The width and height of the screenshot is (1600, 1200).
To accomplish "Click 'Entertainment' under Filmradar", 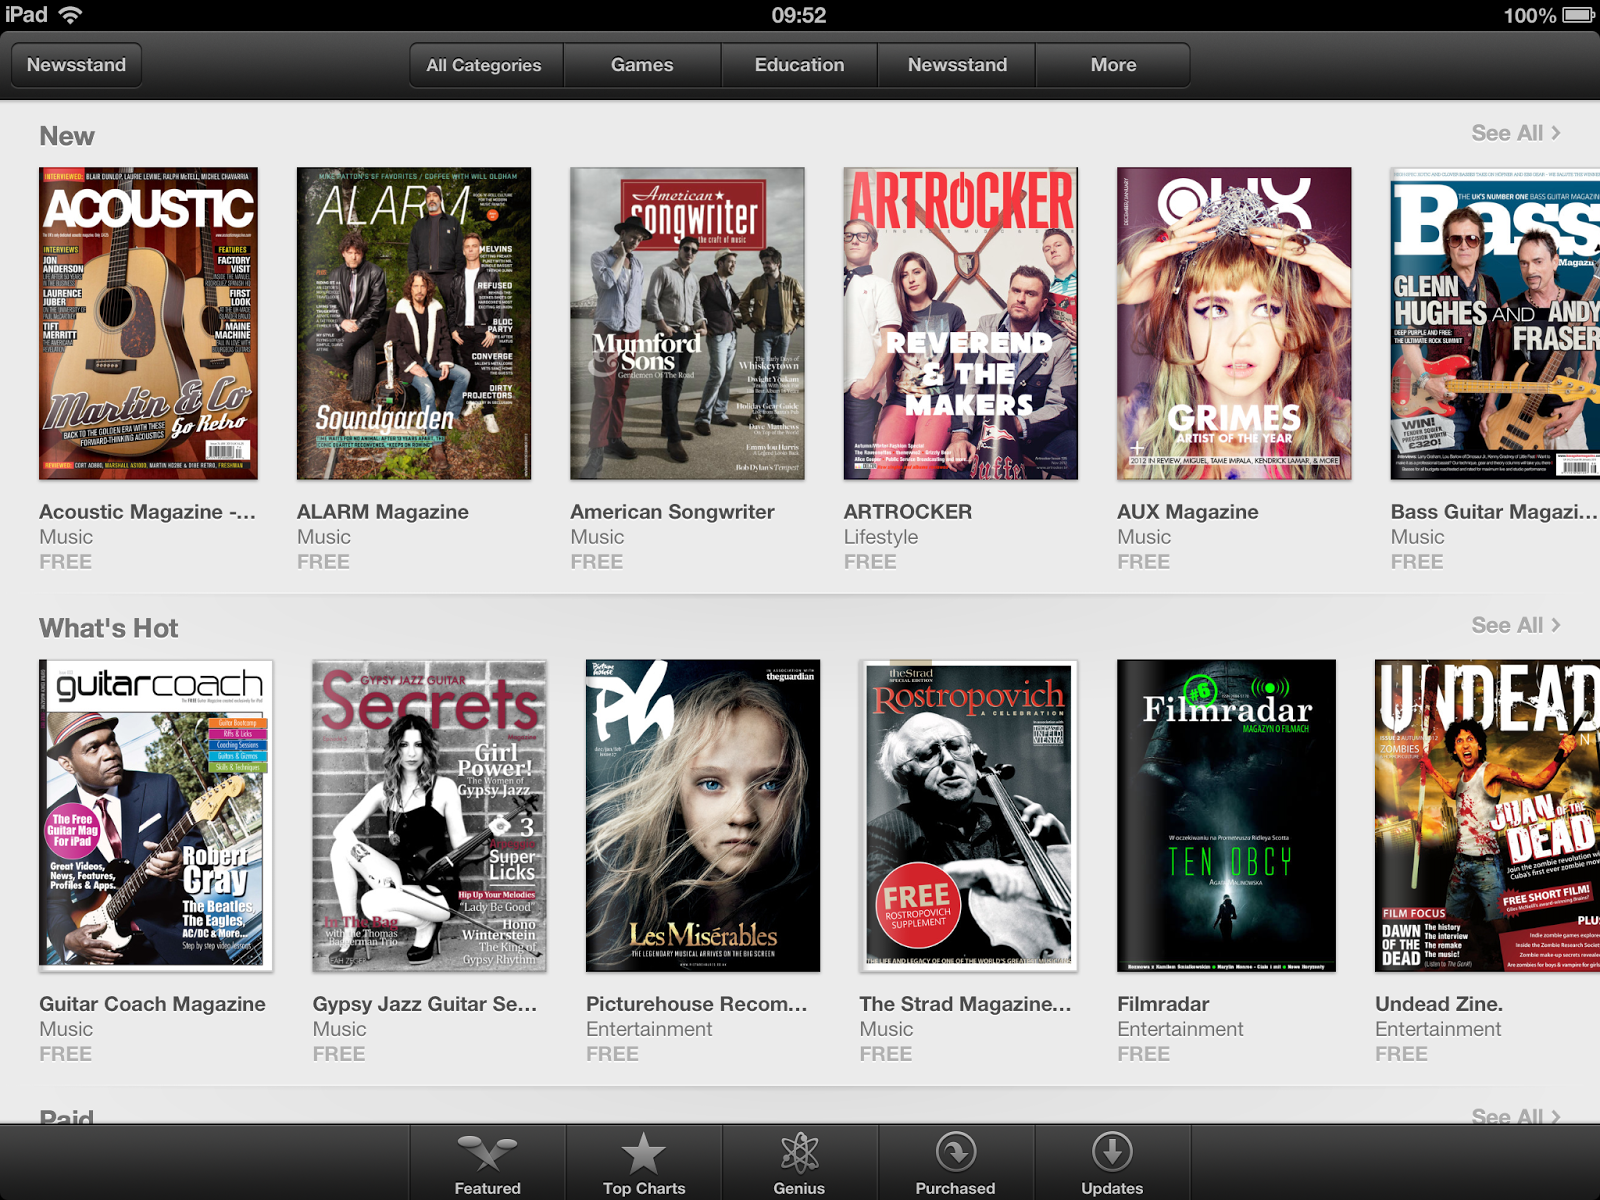I will pos(1180,1029).
